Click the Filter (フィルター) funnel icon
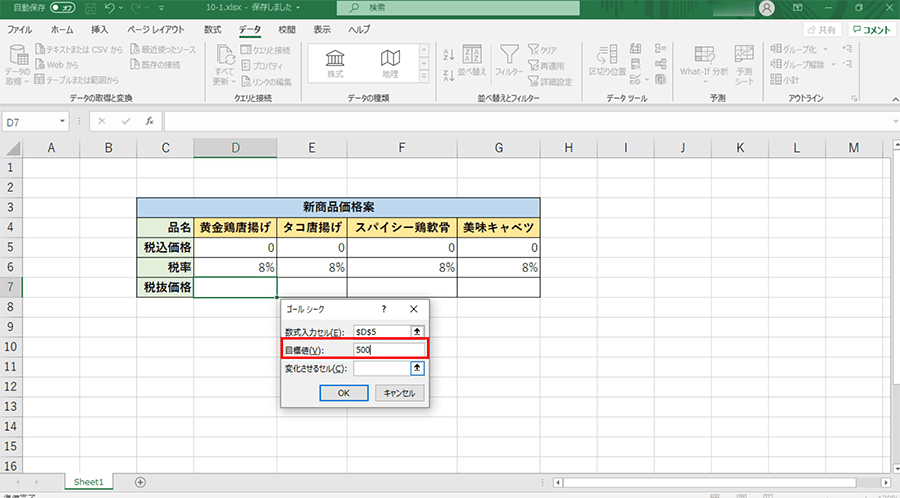The height and width of the screenshot is (498, 900). click(509, 59)
